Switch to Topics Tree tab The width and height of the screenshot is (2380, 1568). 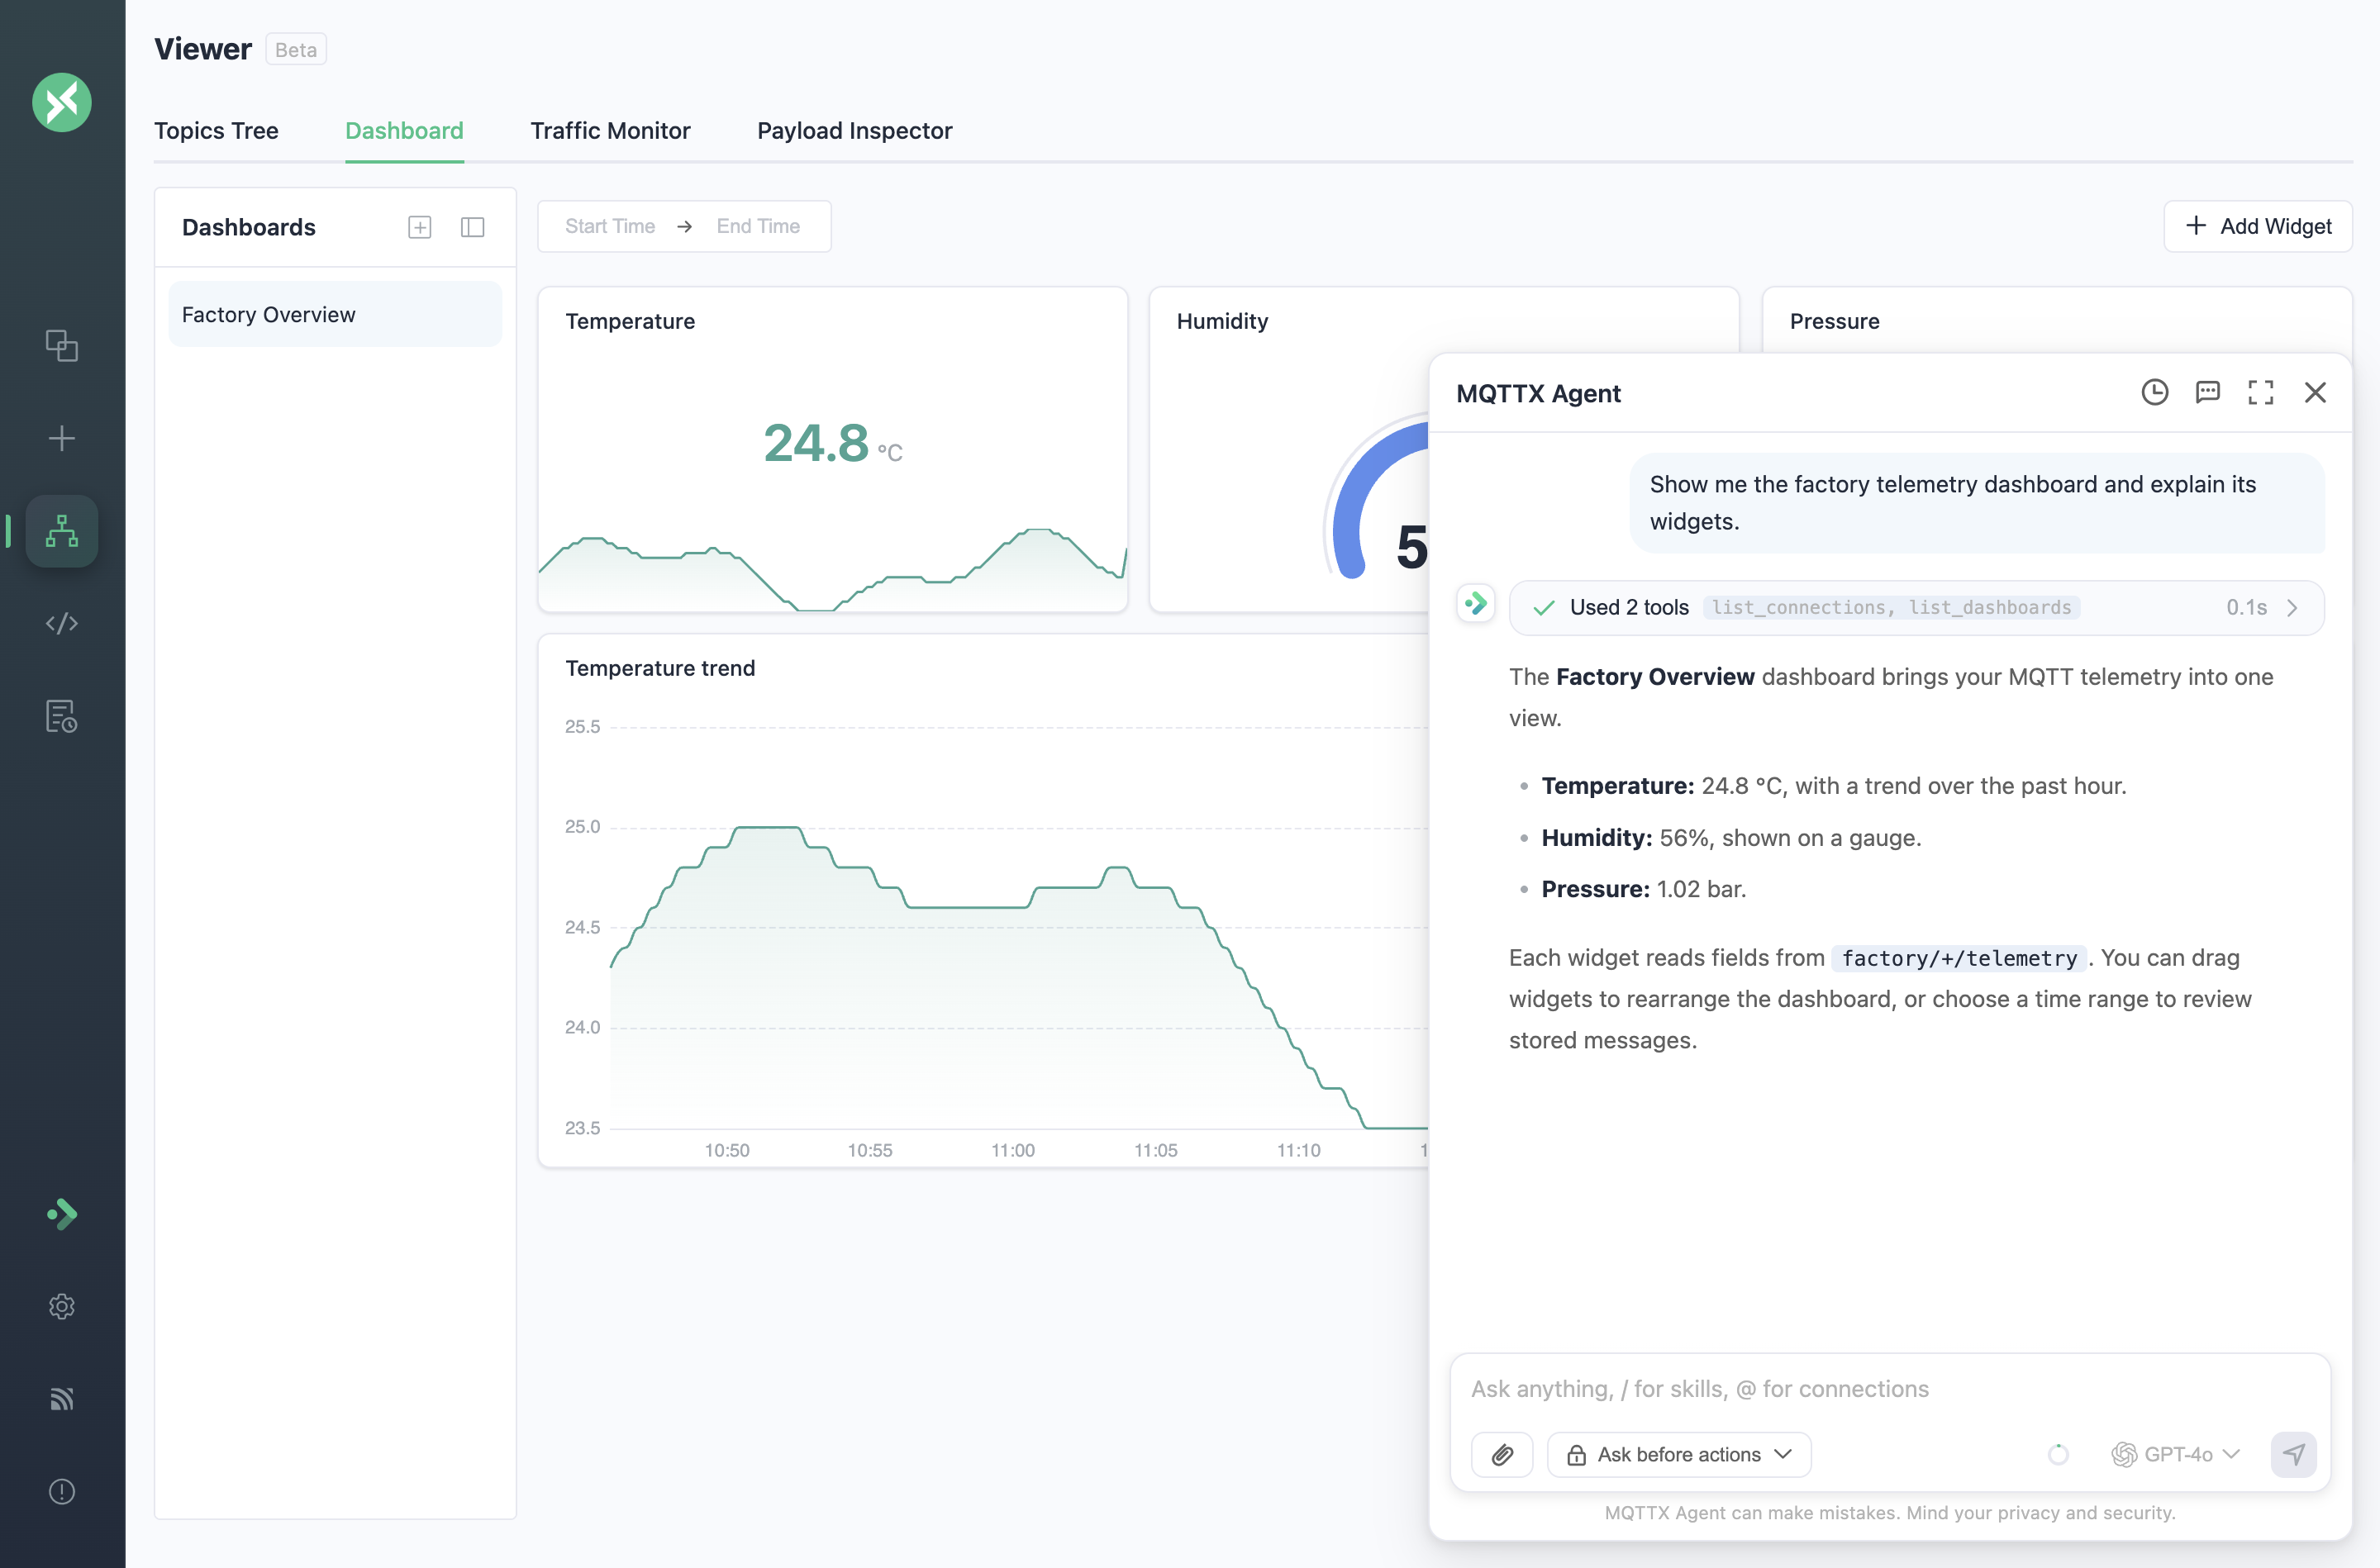point(216,131)
